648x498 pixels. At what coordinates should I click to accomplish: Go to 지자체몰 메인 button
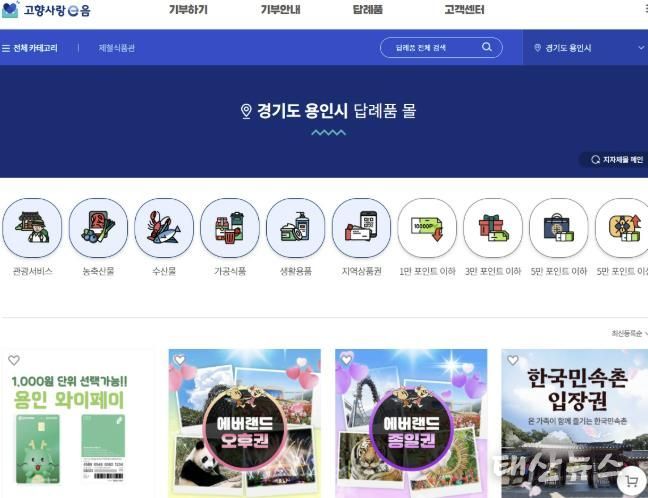coord(617,160)
